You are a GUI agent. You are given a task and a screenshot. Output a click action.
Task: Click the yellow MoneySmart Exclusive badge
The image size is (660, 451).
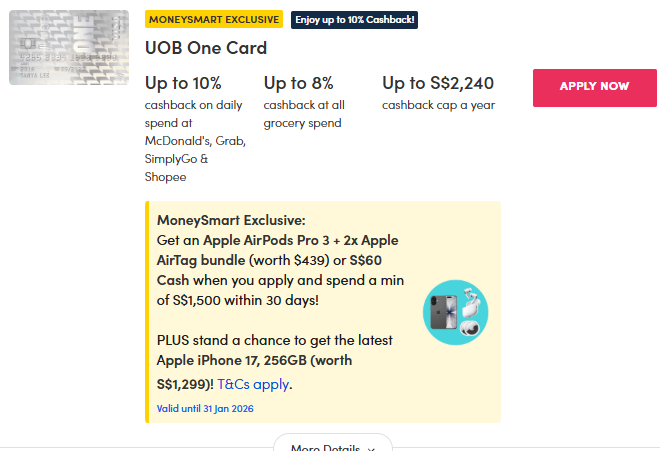[x=214, y=19]
